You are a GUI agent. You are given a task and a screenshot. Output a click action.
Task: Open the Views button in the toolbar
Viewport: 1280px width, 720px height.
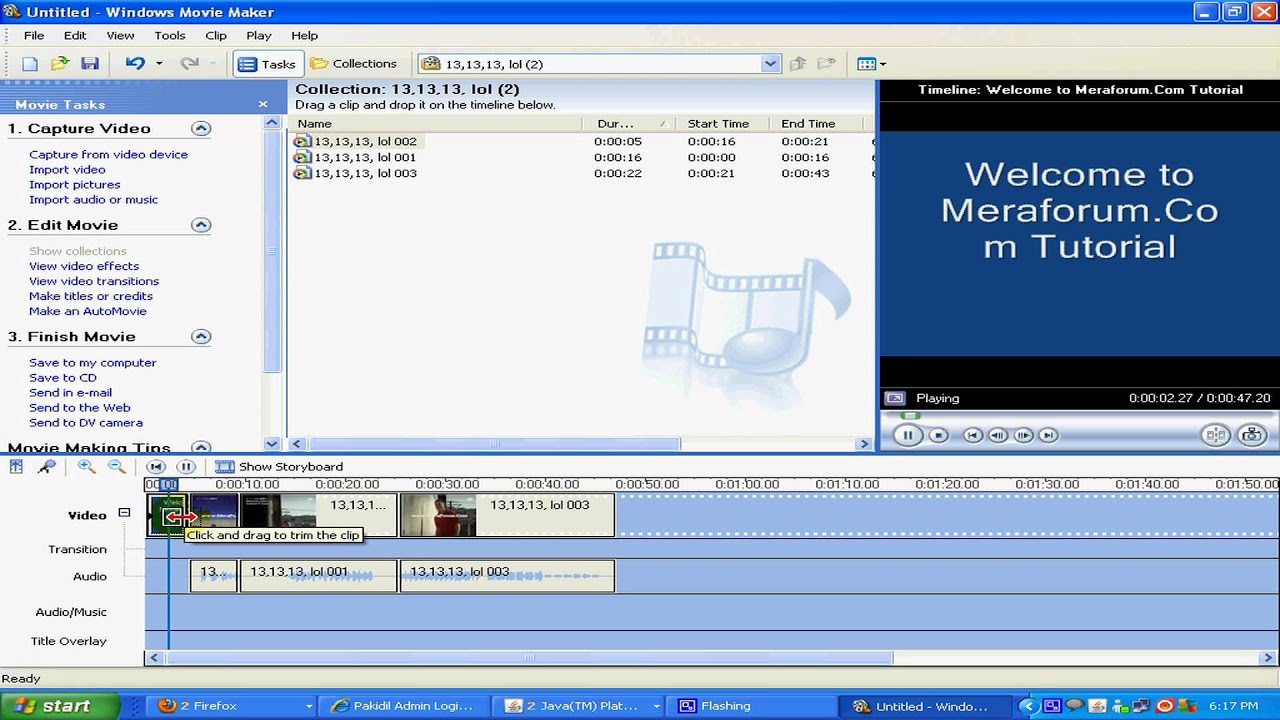871,64
